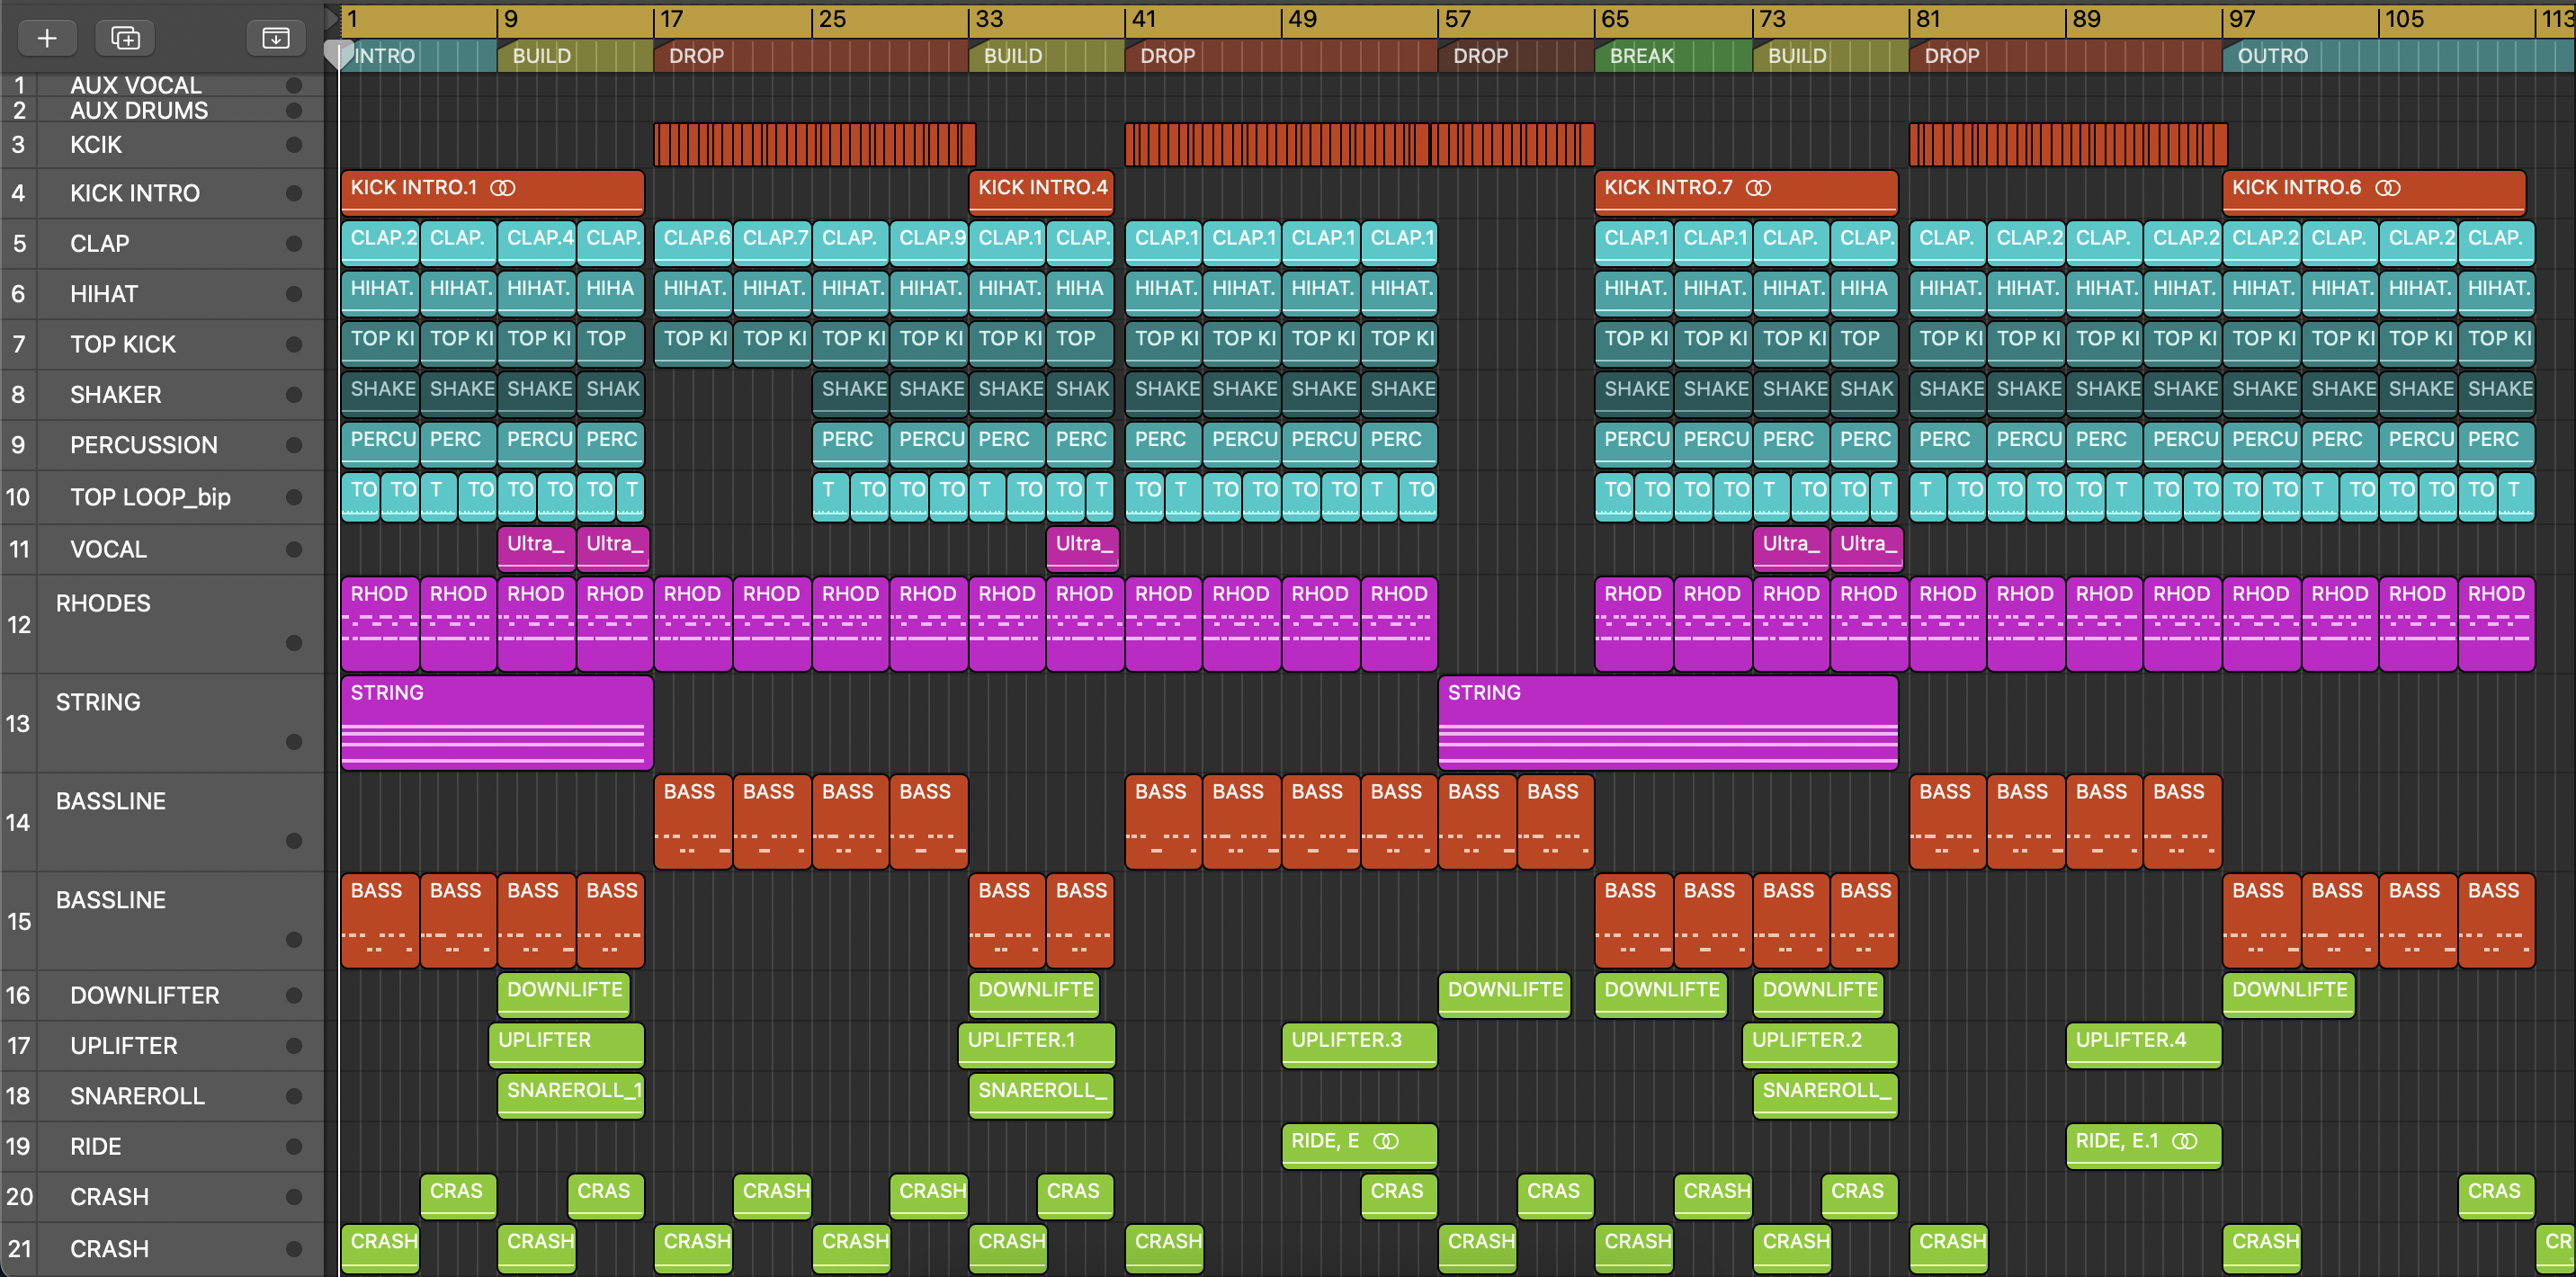Click bar 49 in the ruler

coord(1302,19)
